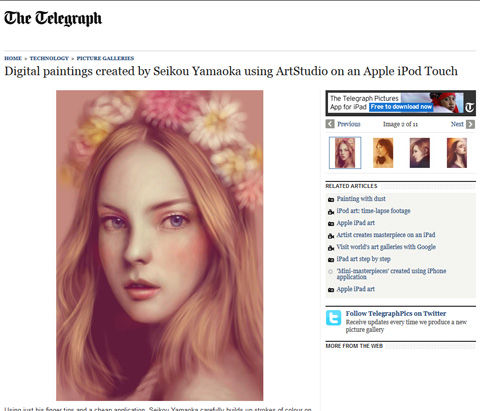Select the third dark profile portrait thumbnail
Screen dimensions: 480x411
pyautogui.click(x=420, y=153)
